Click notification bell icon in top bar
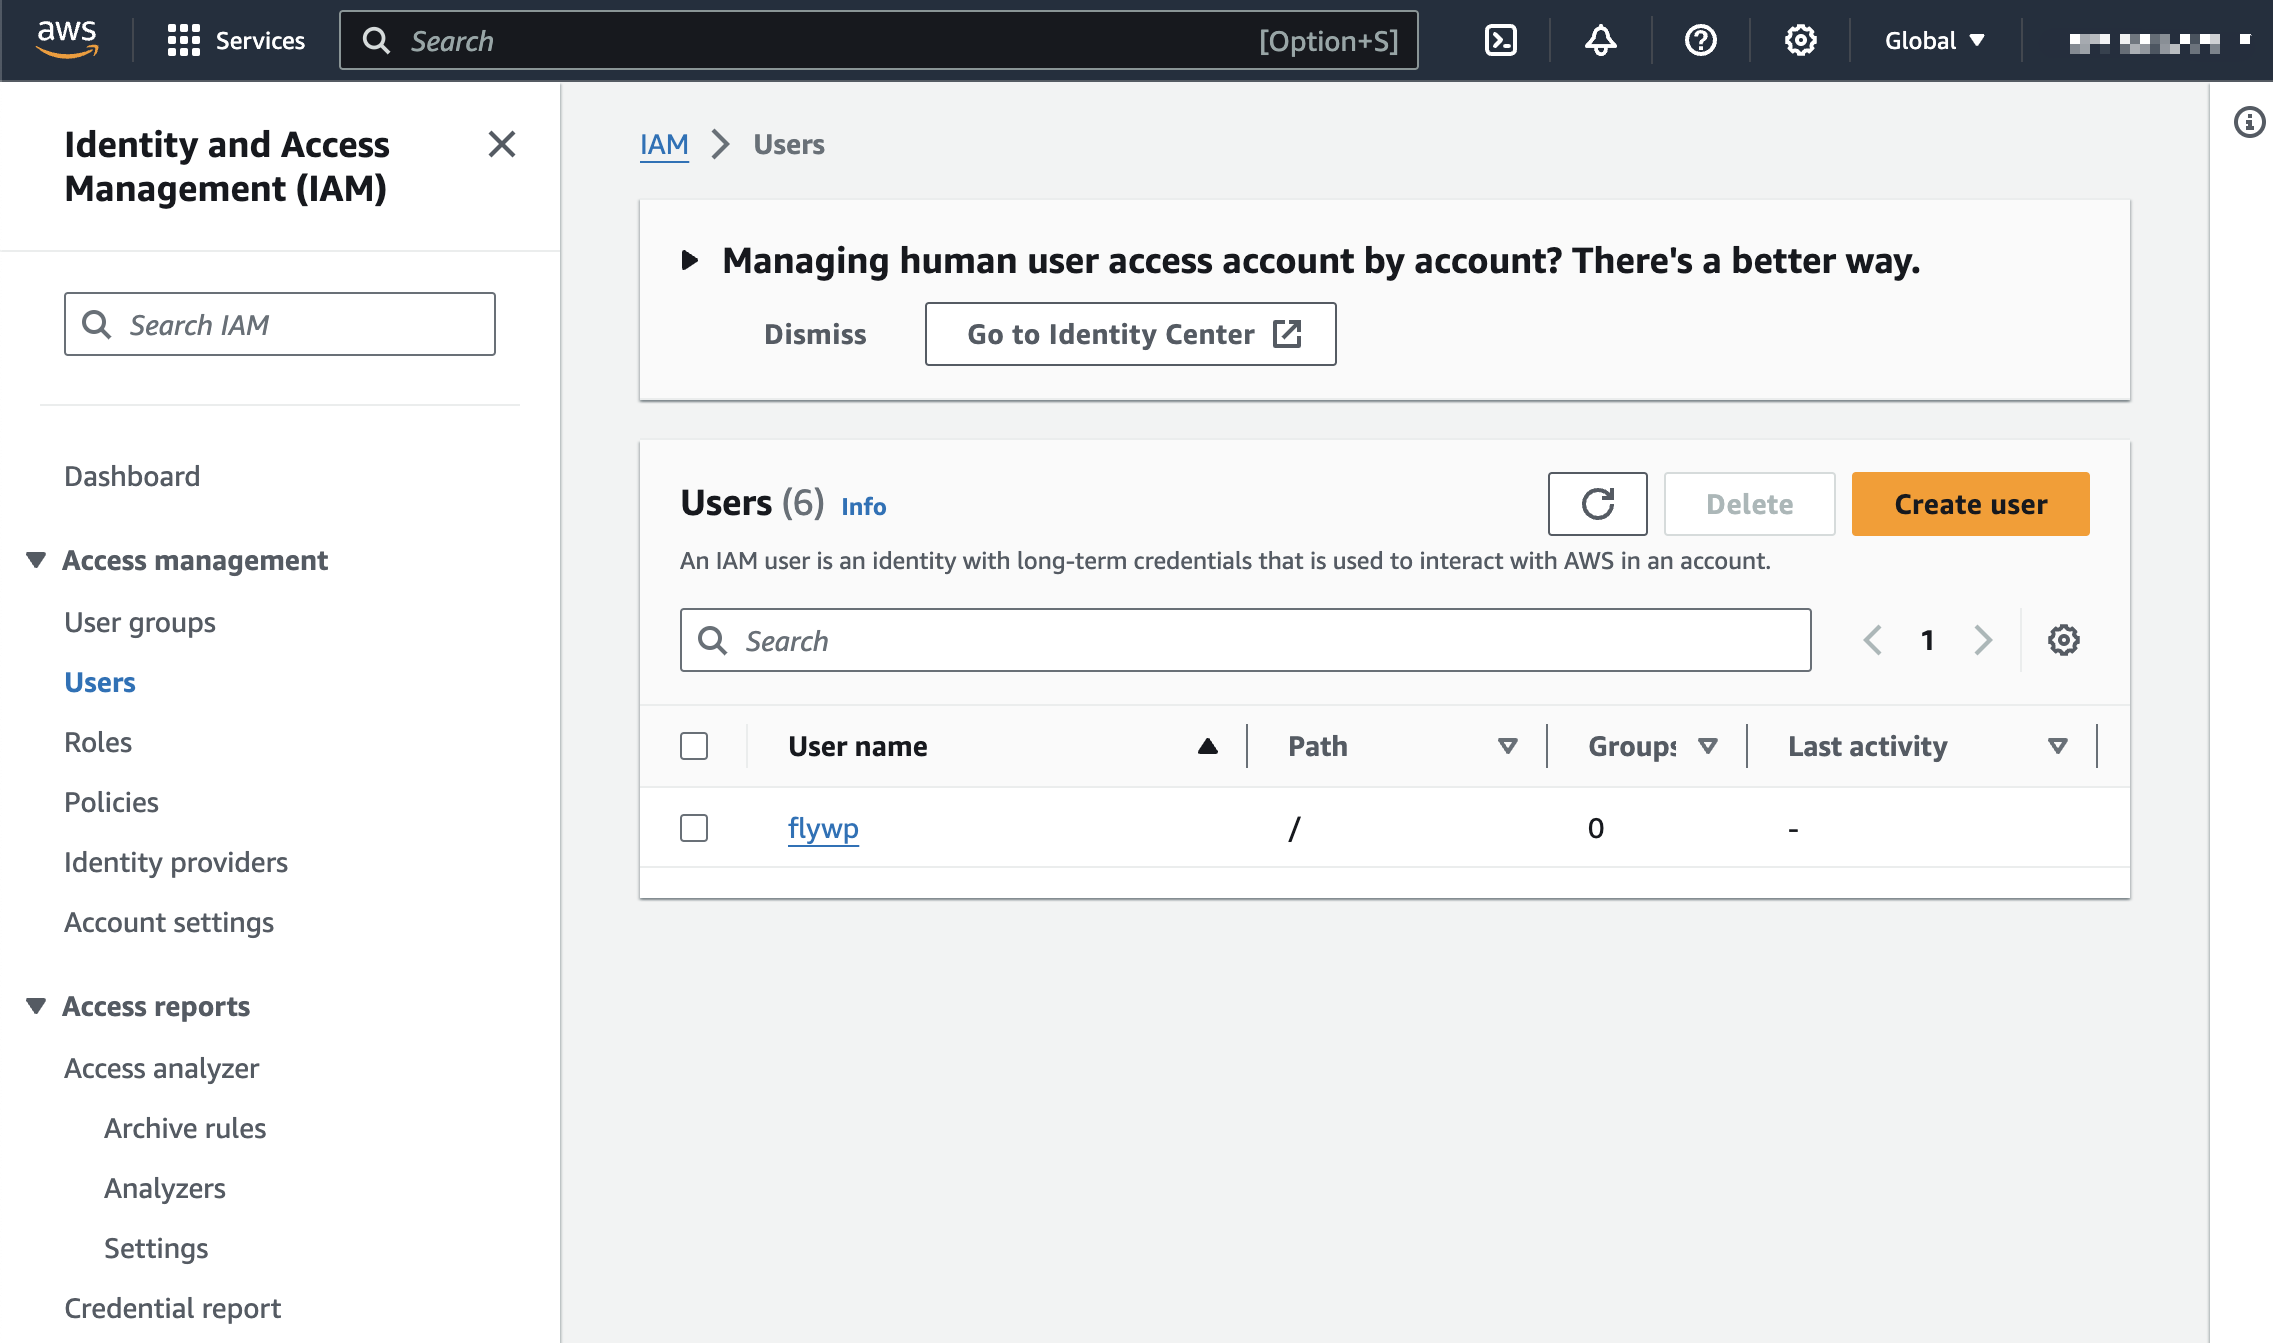2273x1343 pixels. pyautogui.click(x=1600, y=40)
